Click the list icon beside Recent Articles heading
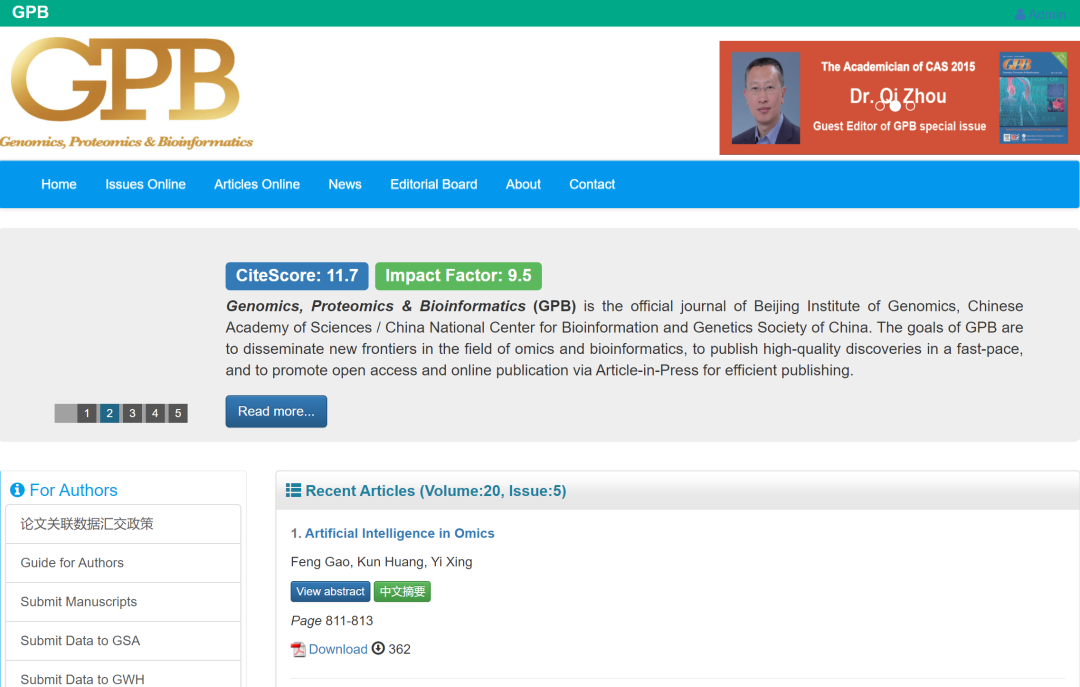This screenshot has width=1080, height=687. point(293,490)
